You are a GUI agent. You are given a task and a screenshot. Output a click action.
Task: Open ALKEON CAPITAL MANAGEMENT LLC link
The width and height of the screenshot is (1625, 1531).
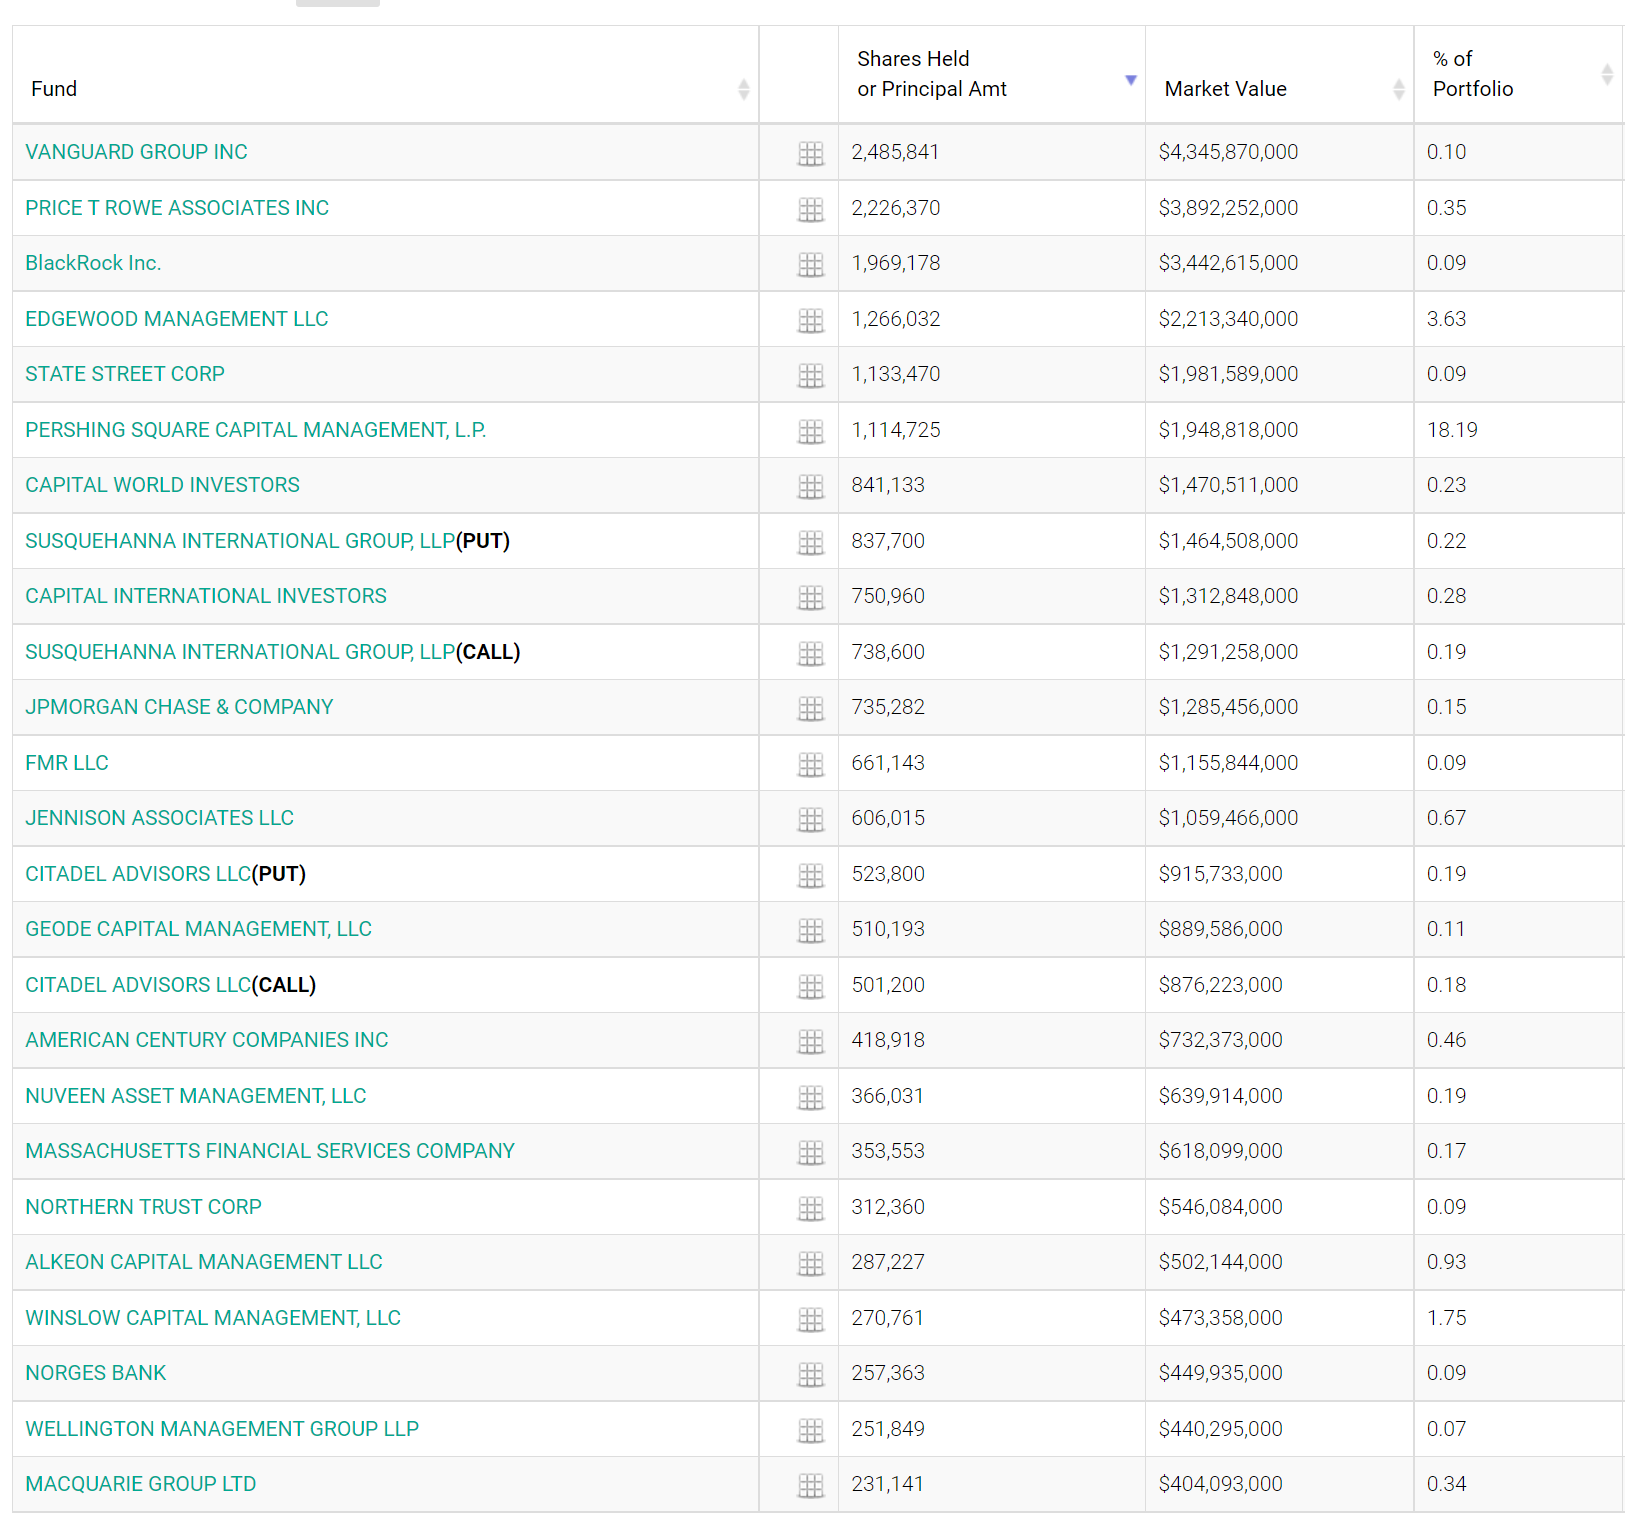click(204, 1262)
